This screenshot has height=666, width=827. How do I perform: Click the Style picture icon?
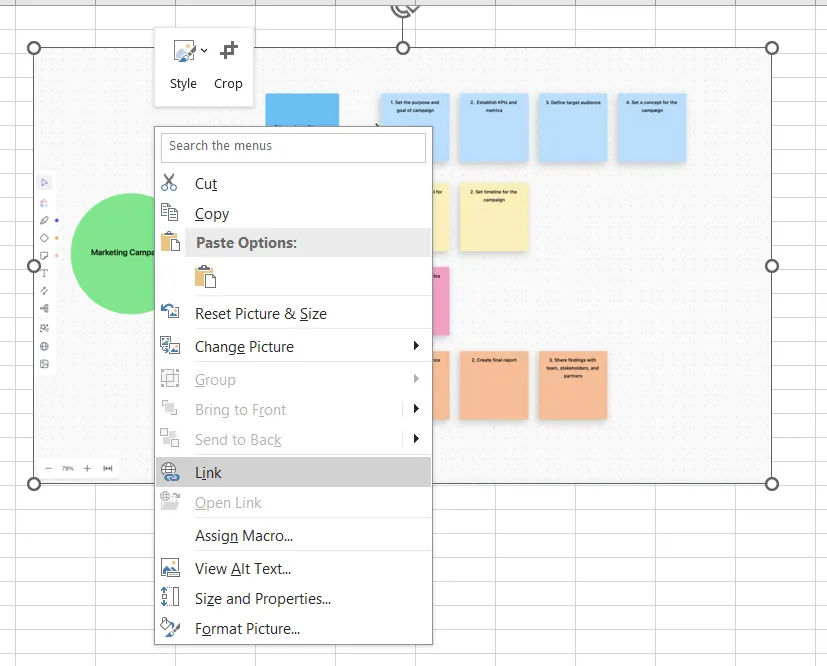point(184,51)
